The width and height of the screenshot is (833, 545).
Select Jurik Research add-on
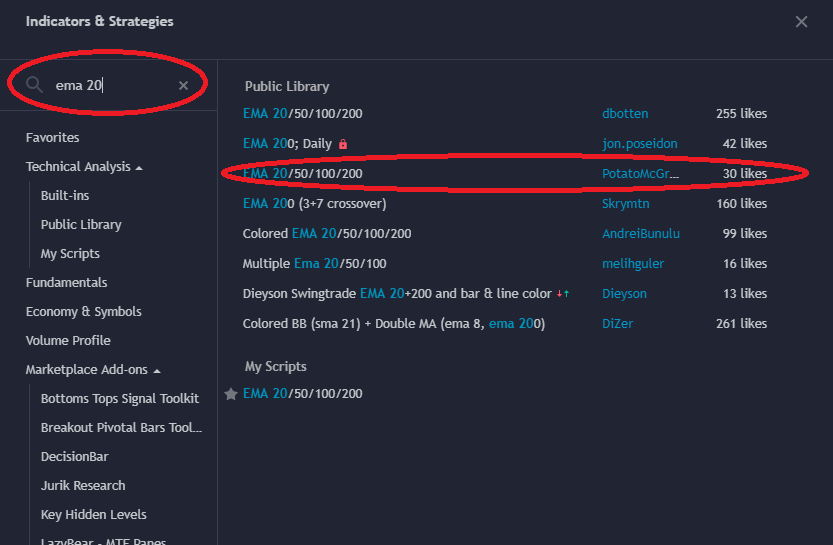83,486
